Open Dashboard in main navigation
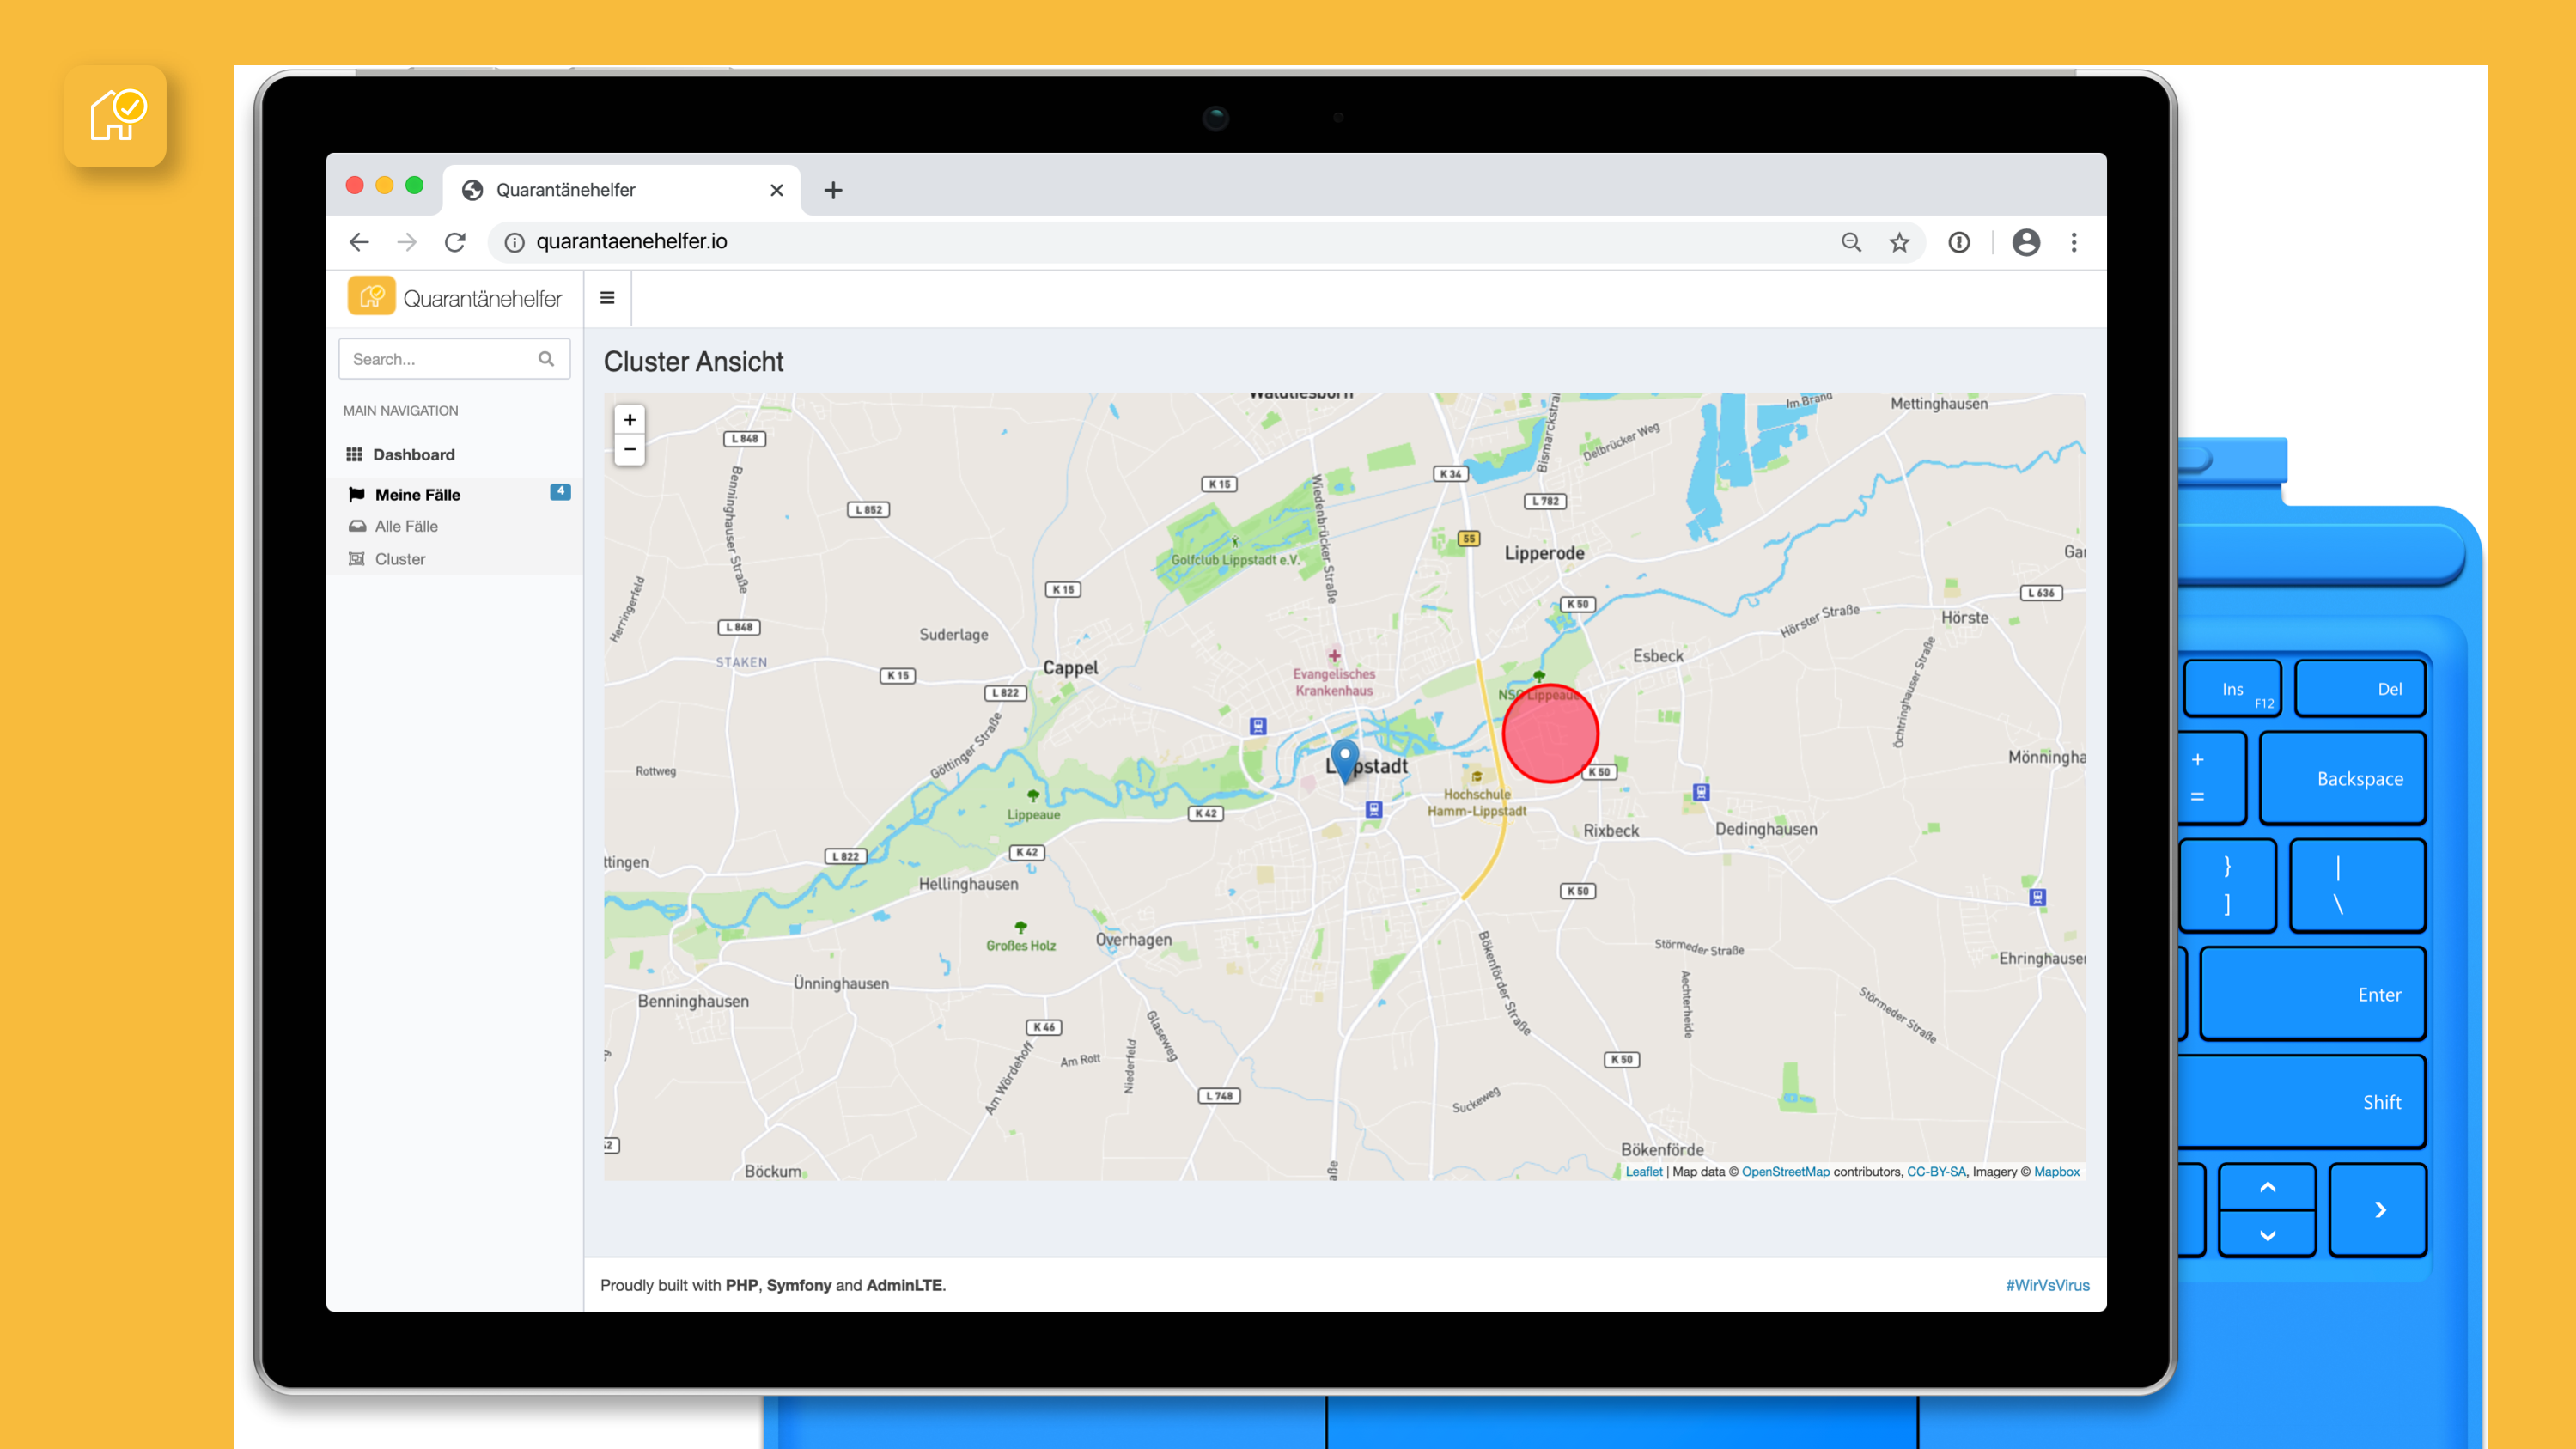 413,454
